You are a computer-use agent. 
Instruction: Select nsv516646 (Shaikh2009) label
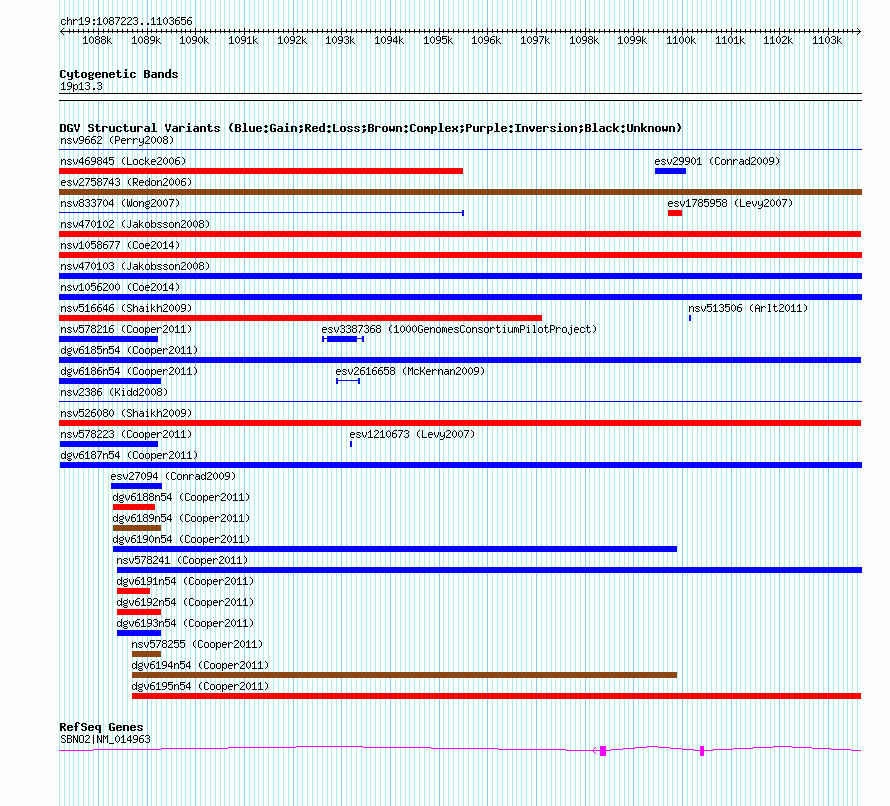tap(126, 308)
